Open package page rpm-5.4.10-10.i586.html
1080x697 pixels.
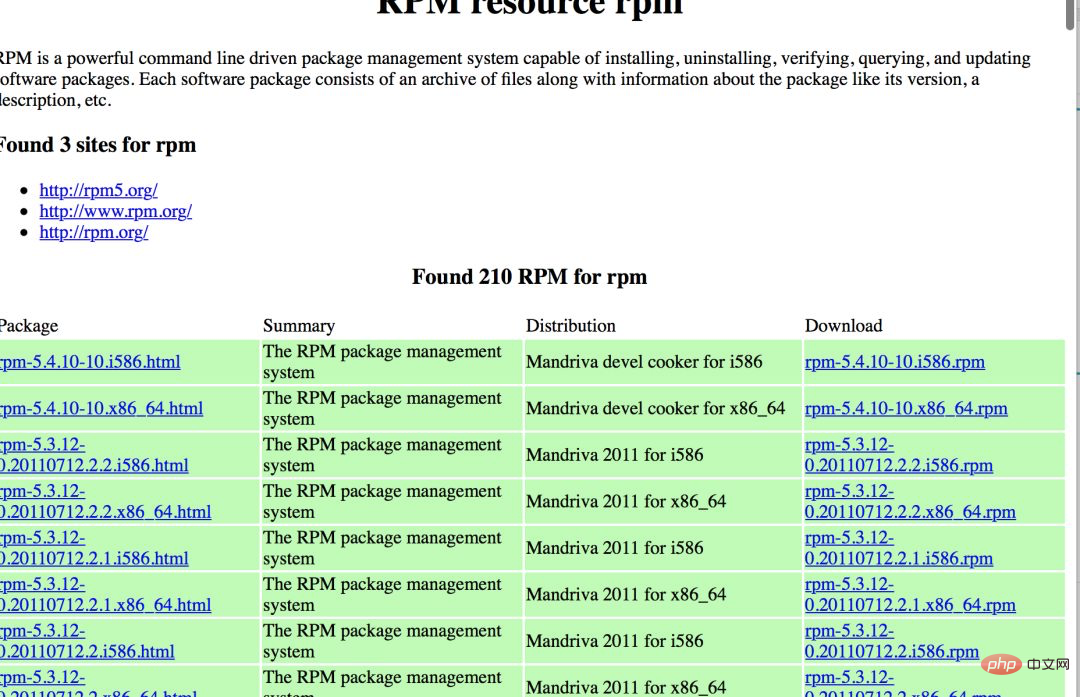pos(90,362)
